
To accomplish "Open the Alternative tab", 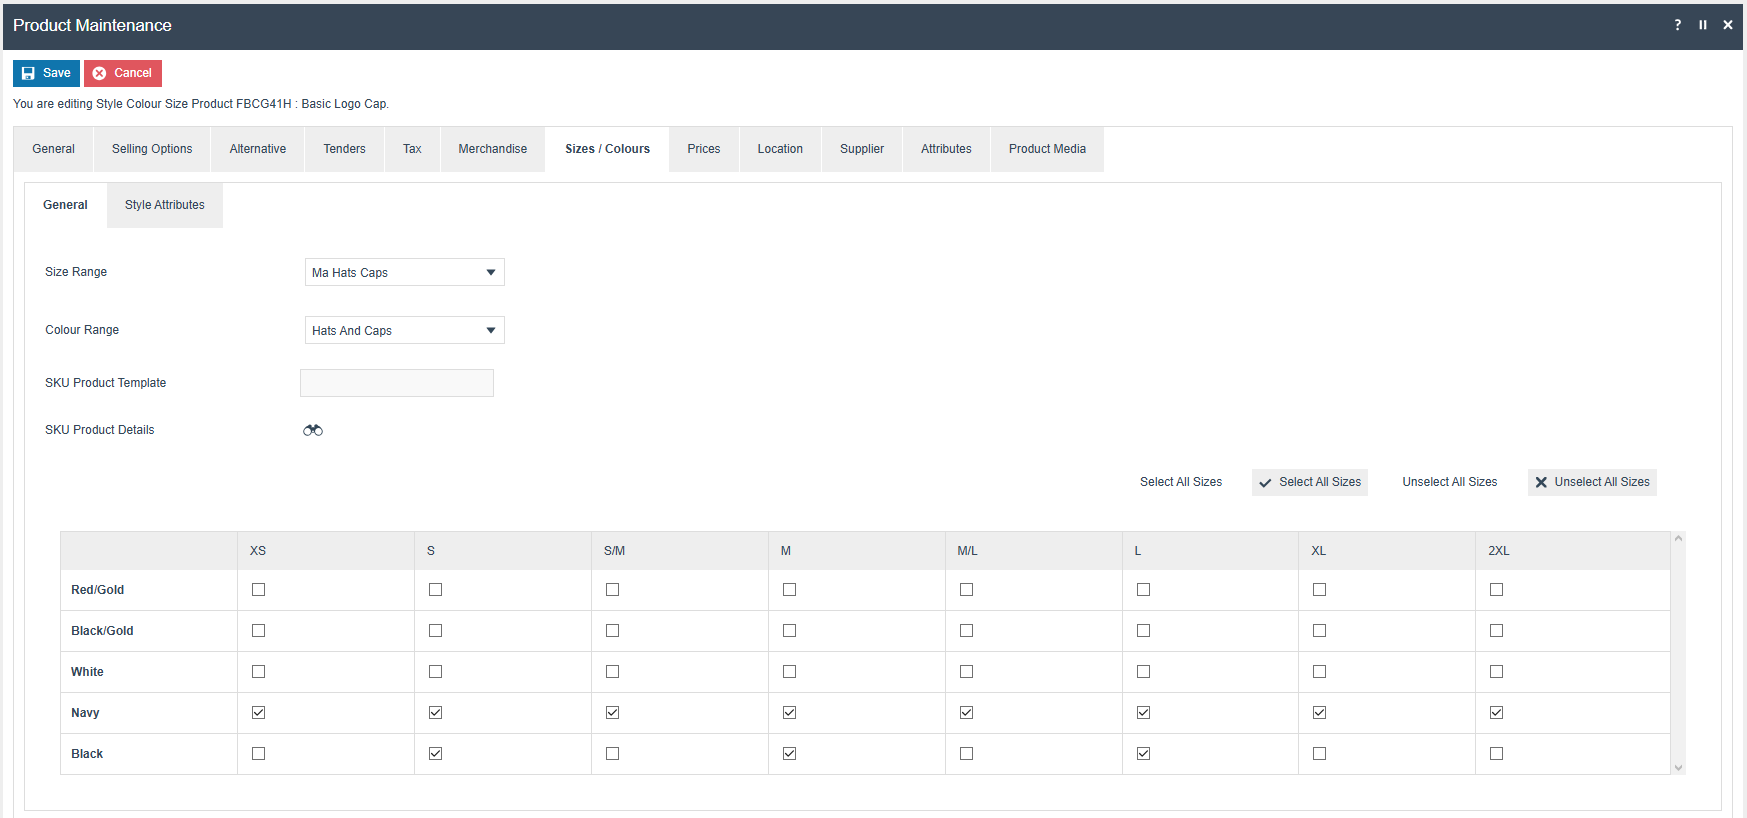I will pyautogui.click(x=258, y=149).
